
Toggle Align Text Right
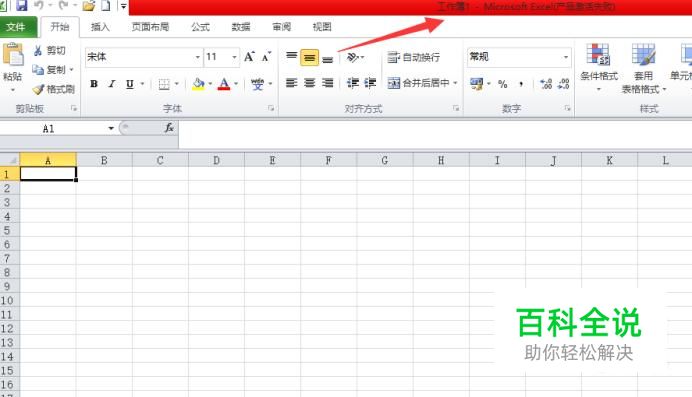pyautogui.click(x=327, y=83)
